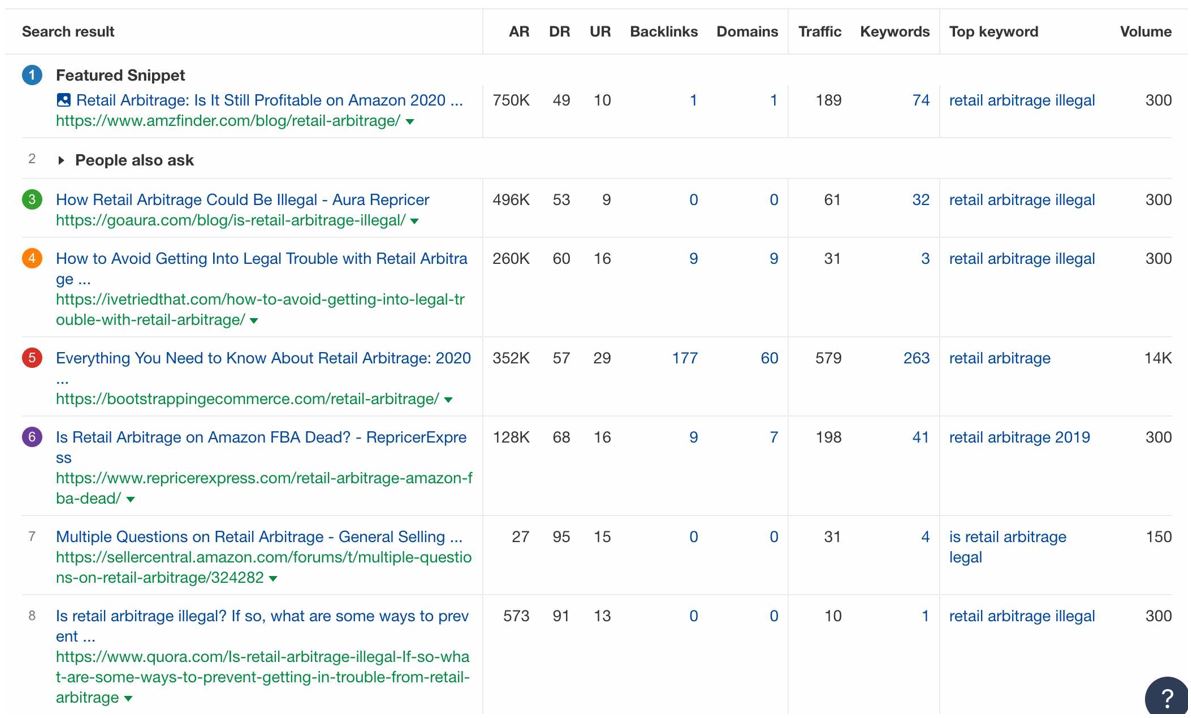
Task: Click top keyword 'retail arbitrage' with 14K volume
Action: [1000, 358]
